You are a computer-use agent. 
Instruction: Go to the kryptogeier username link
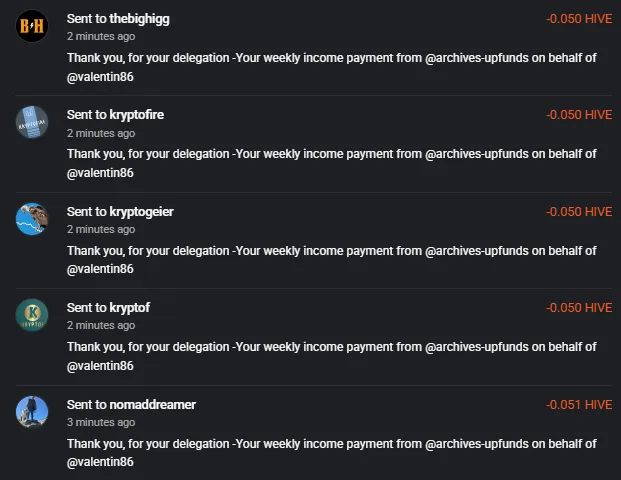point(141,212)
